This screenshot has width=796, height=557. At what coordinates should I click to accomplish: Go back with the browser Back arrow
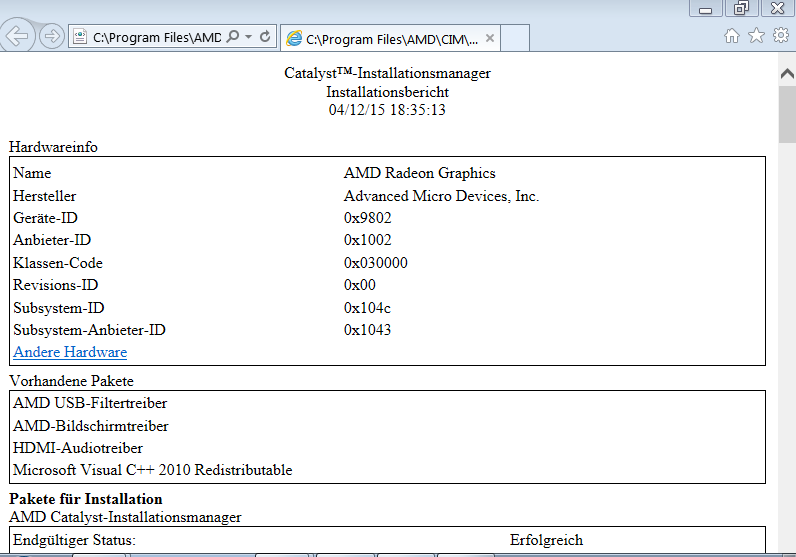coord(17,36)
